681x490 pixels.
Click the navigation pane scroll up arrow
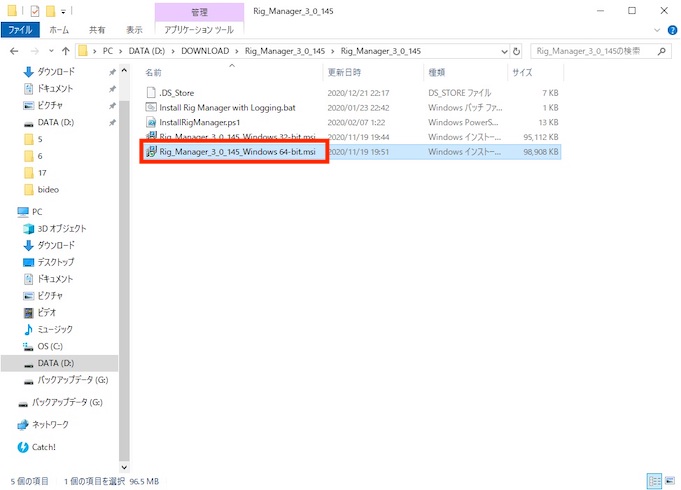124,70
